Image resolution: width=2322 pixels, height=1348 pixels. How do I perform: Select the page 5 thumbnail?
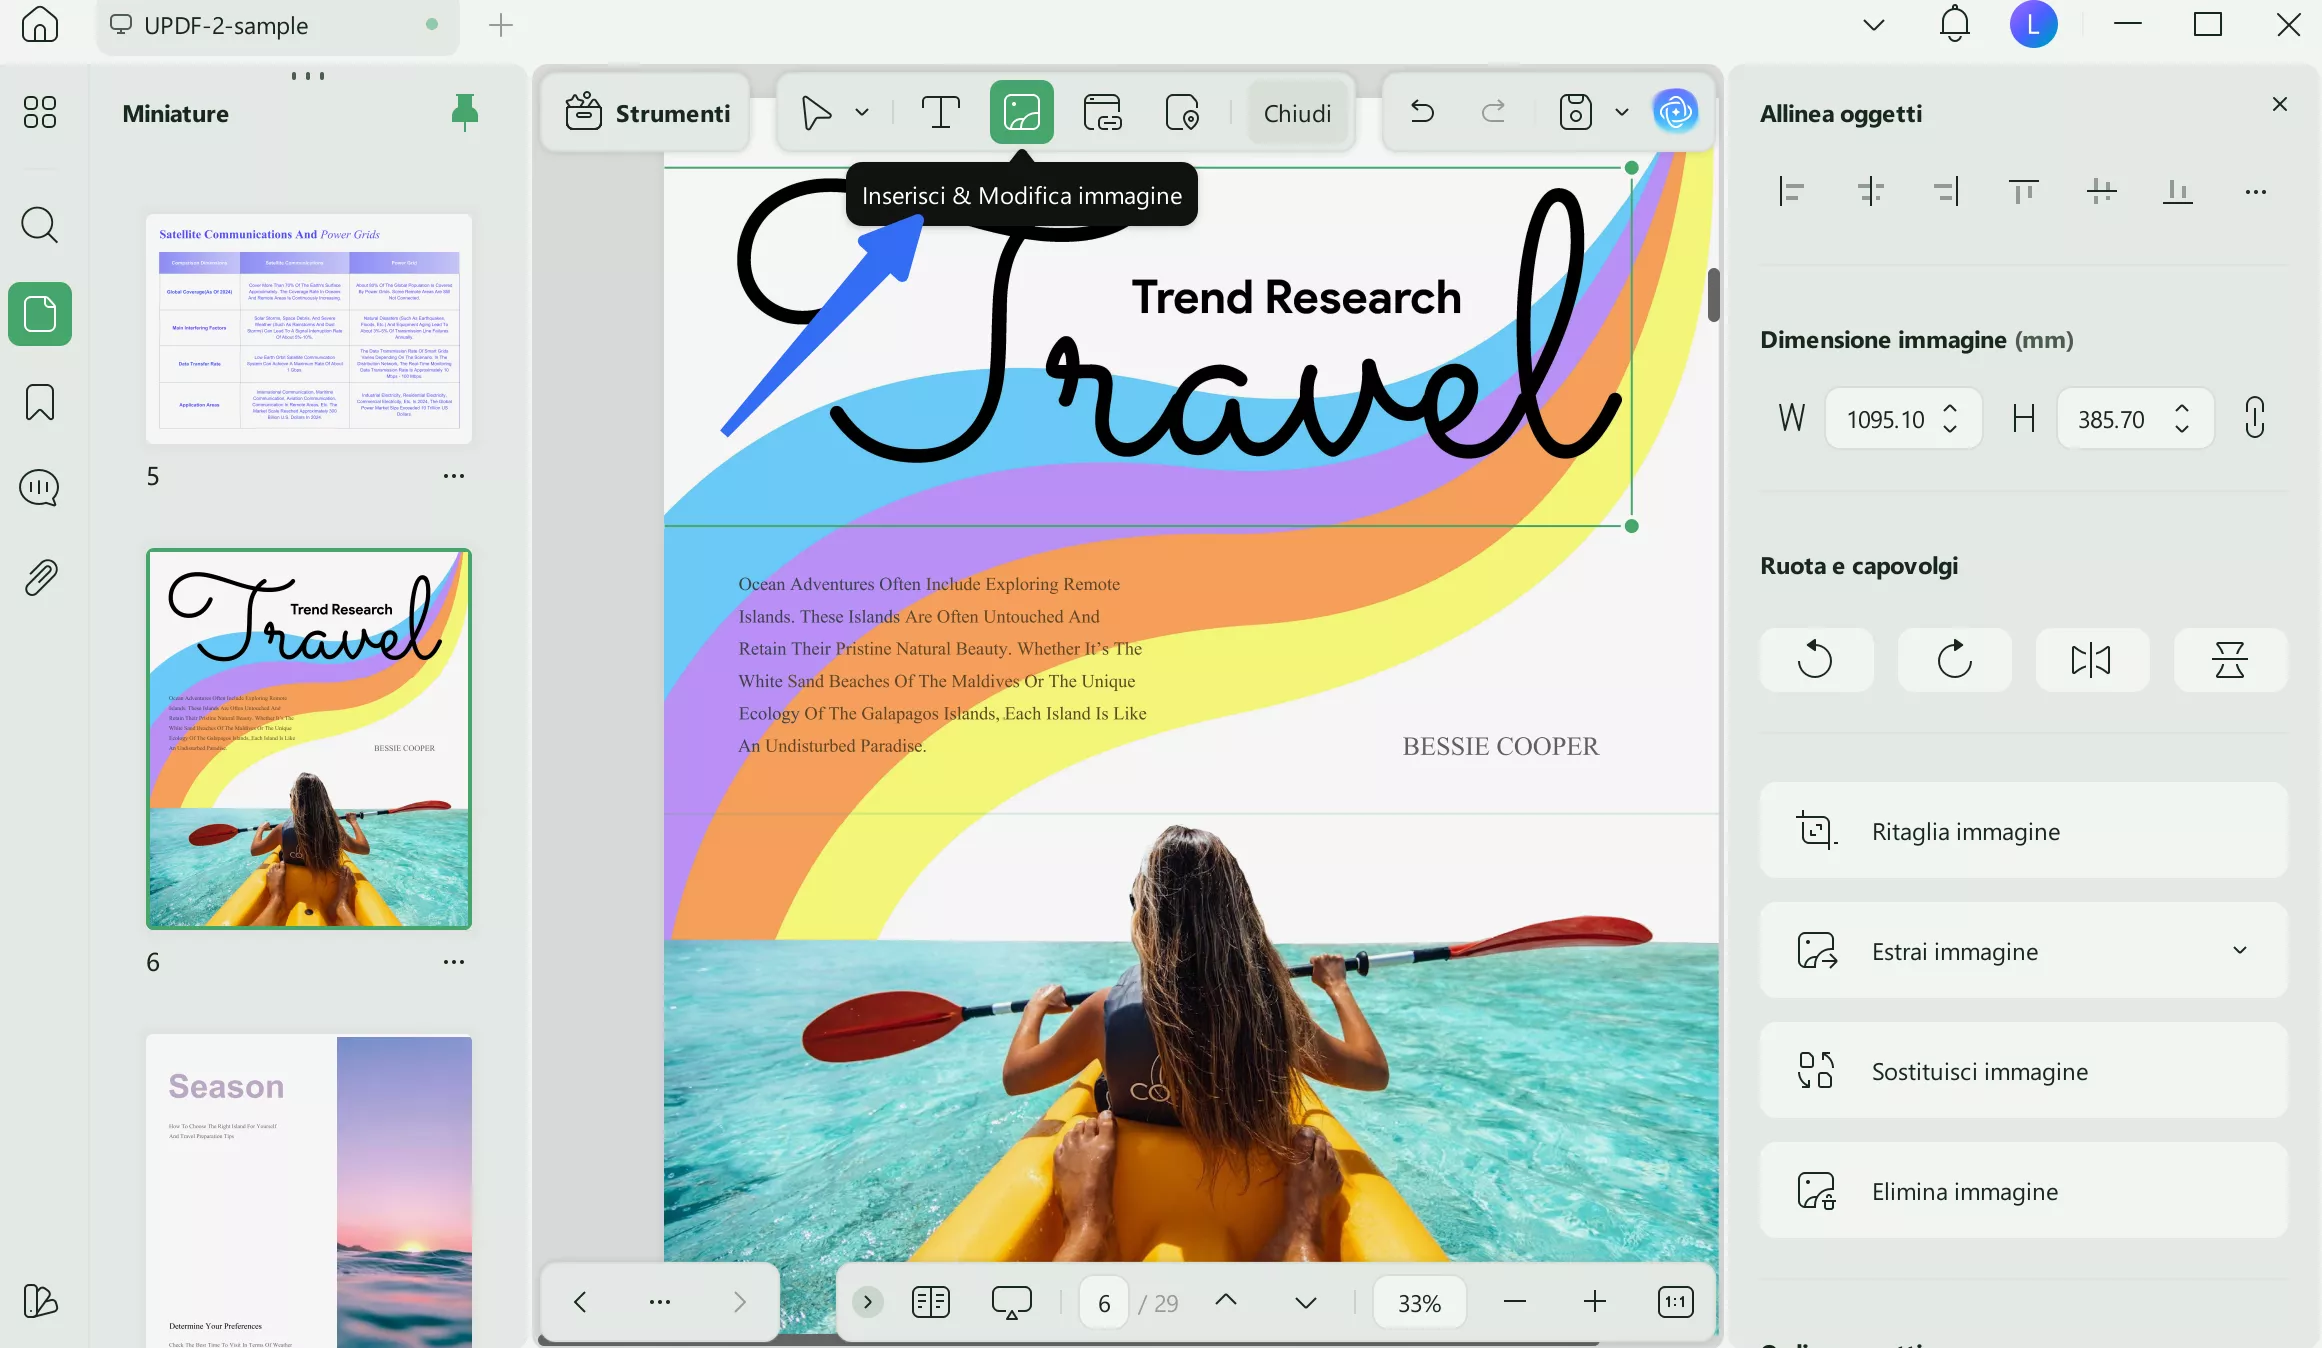coord(309,328)
